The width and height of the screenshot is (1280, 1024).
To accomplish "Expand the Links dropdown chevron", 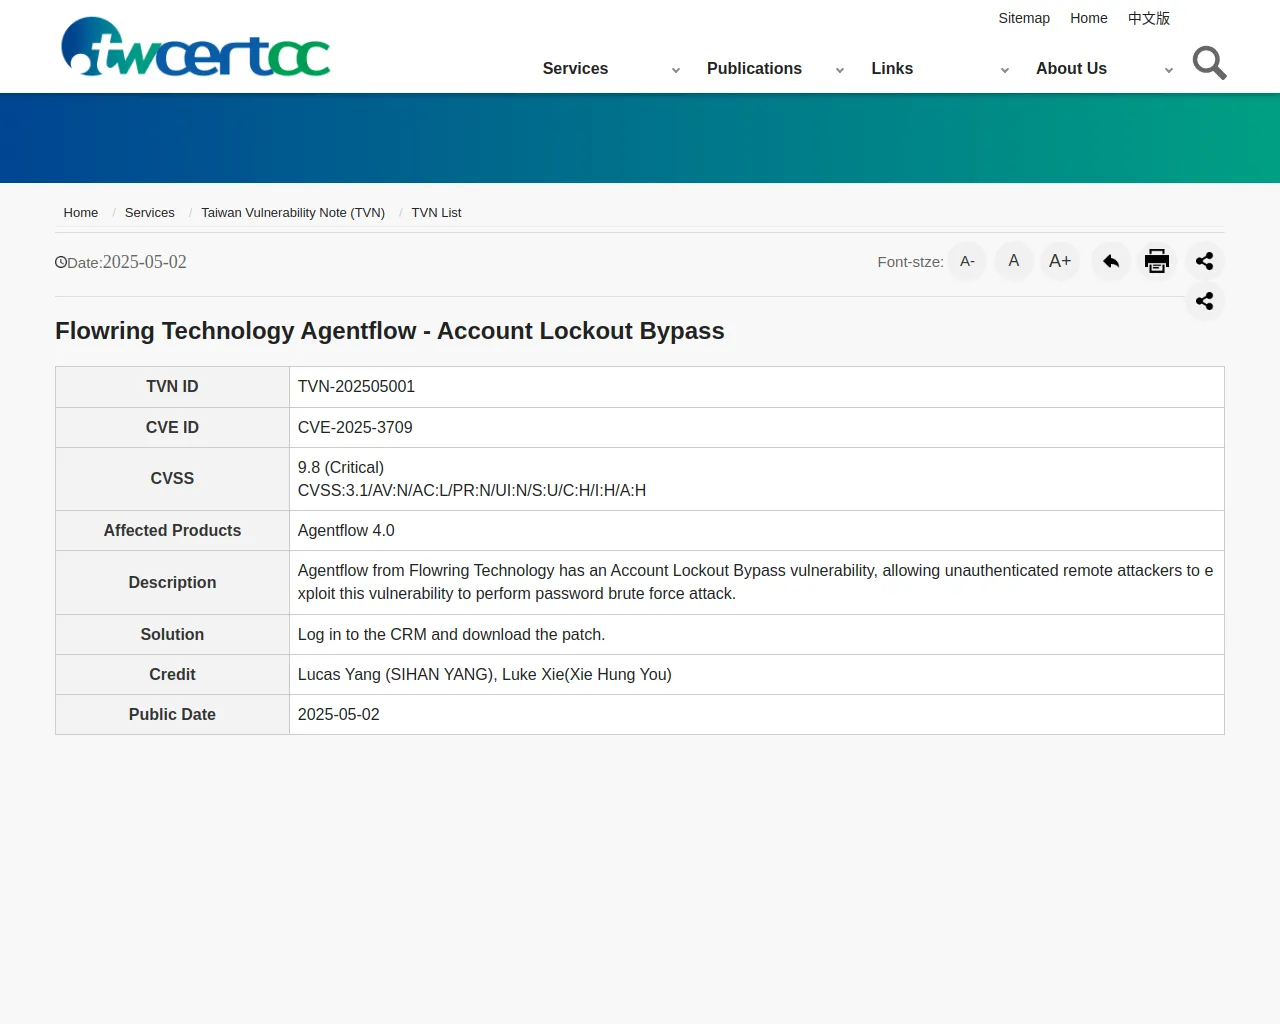I will 1005,70.
